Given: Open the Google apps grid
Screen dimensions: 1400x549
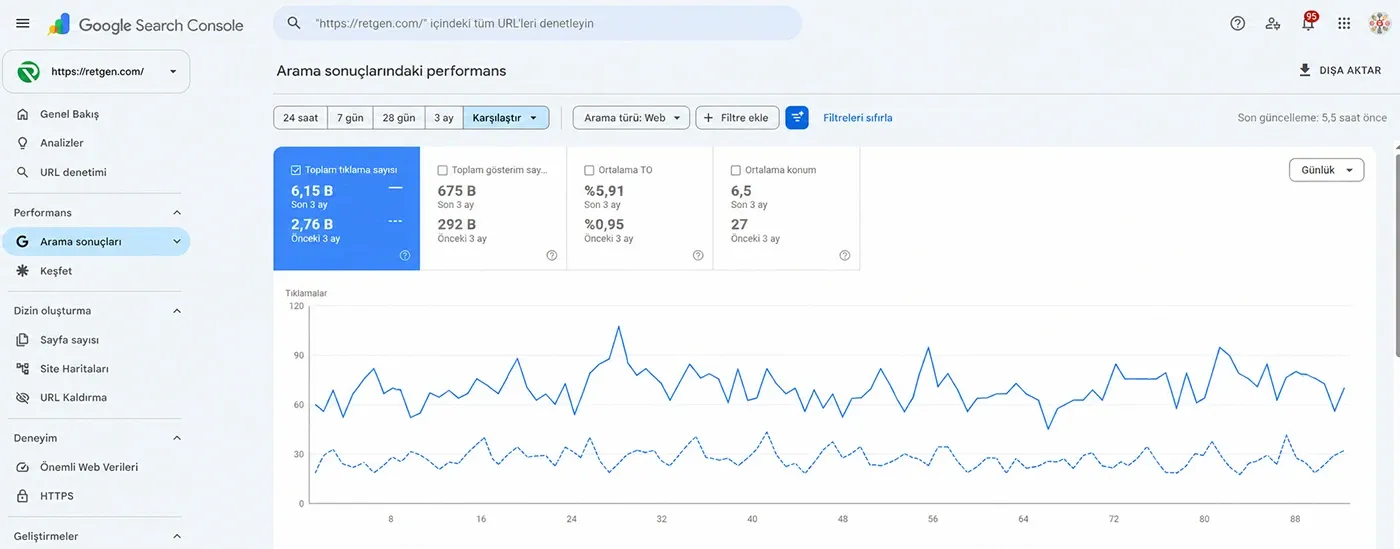Looking at the screenshot, I should click(1344, 23).
